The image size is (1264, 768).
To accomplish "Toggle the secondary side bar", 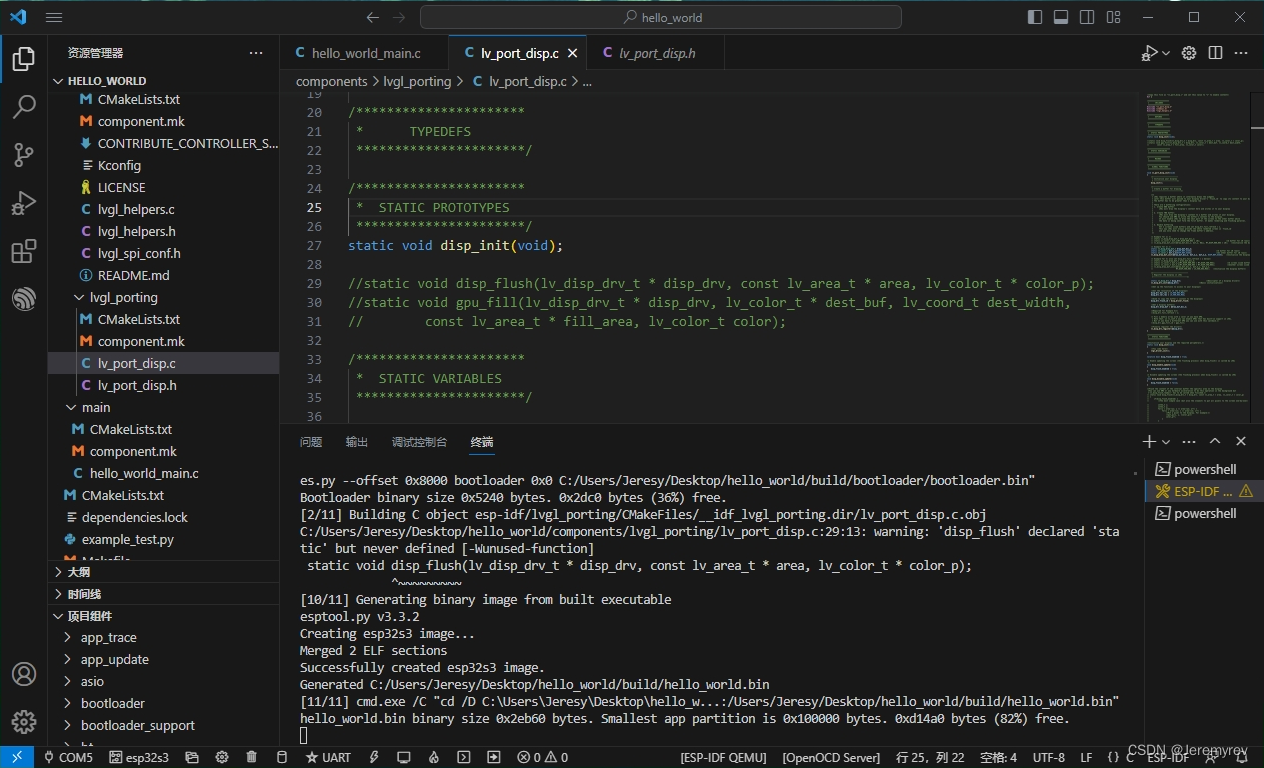I will (1087, 17).
